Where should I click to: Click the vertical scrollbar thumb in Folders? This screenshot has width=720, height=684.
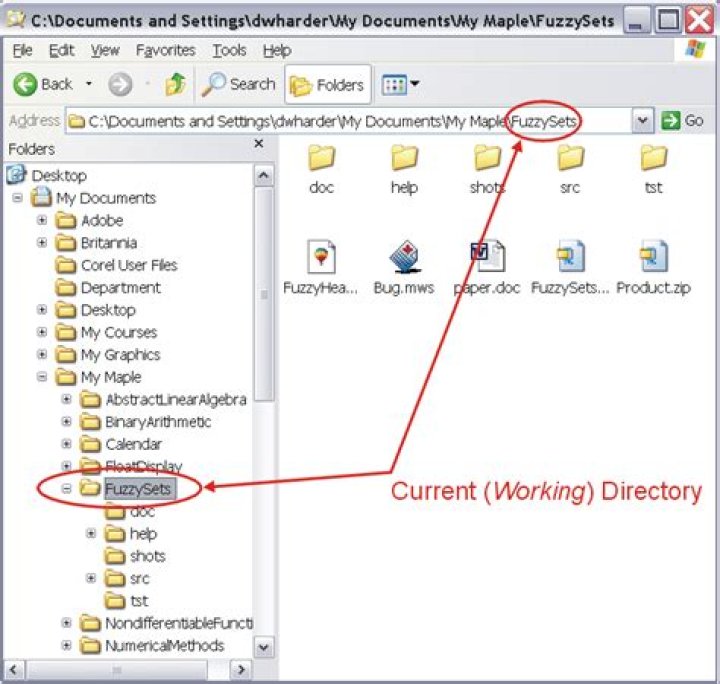click(x=264, y=294)
